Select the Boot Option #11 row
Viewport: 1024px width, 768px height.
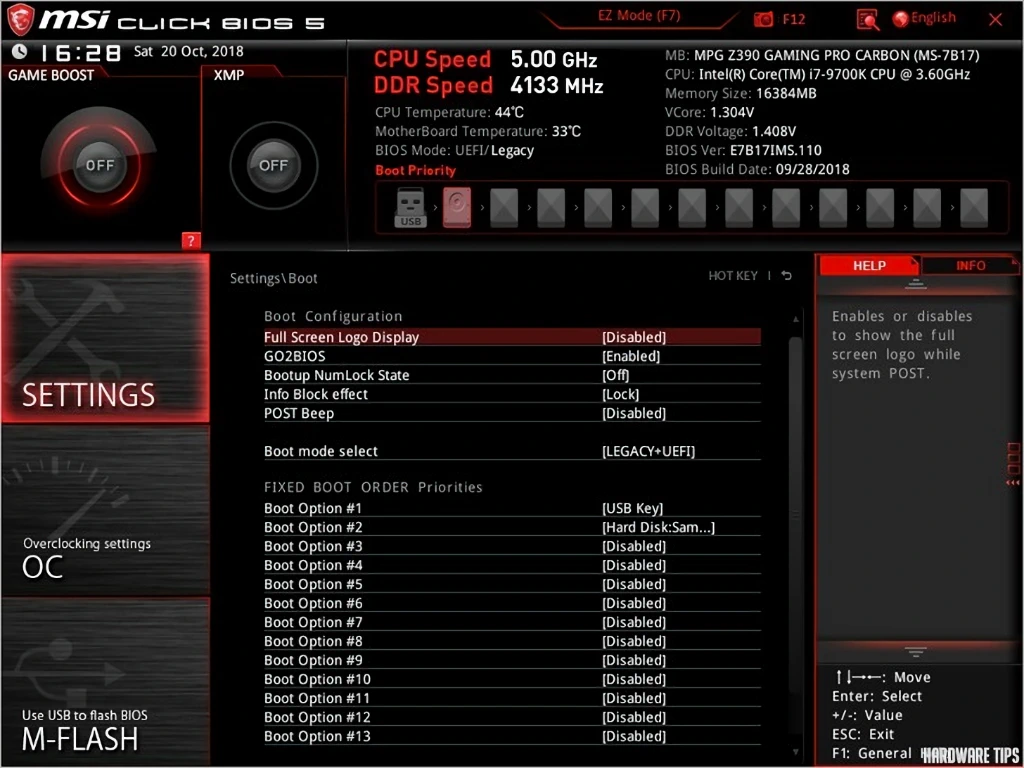512,697
